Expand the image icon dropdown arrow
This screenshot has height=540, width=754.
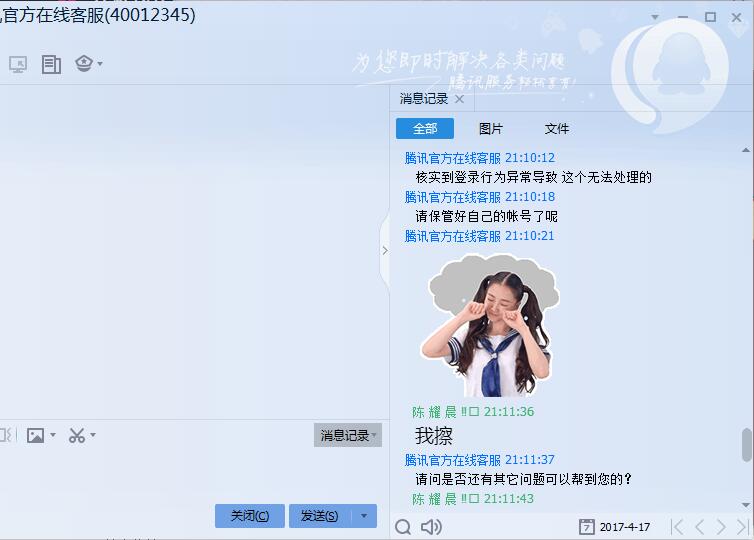pyautogui.click(x=53, y=435)
